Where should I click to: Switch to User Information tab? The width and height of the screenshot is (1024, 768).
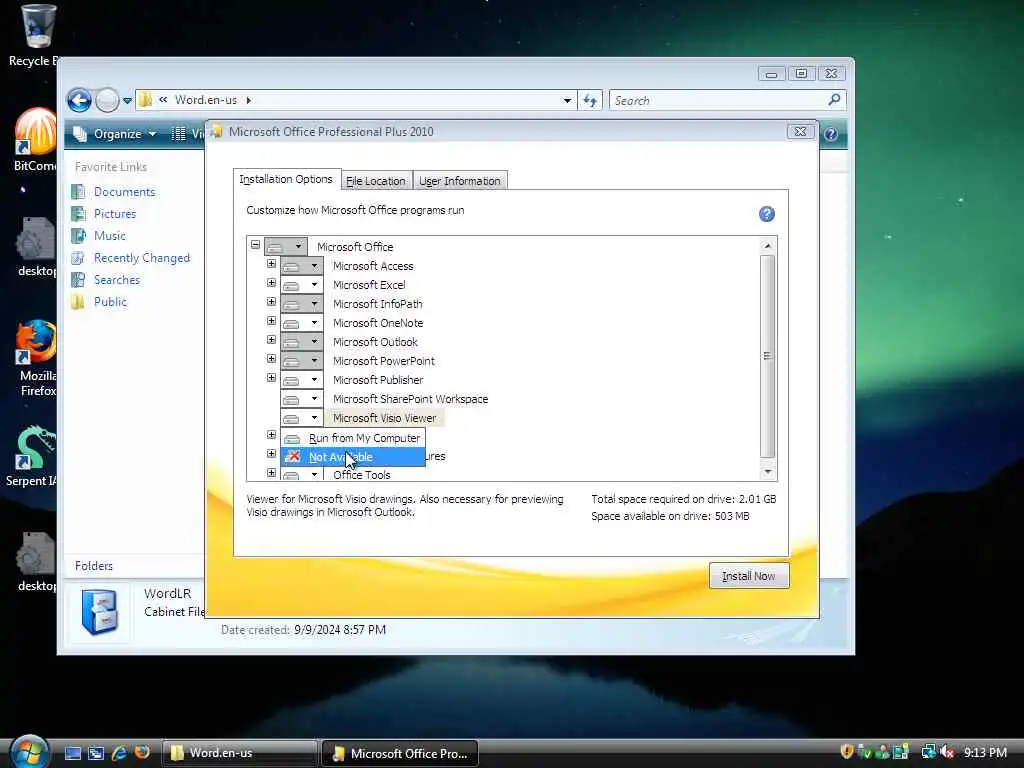click(x=460, y=181)
